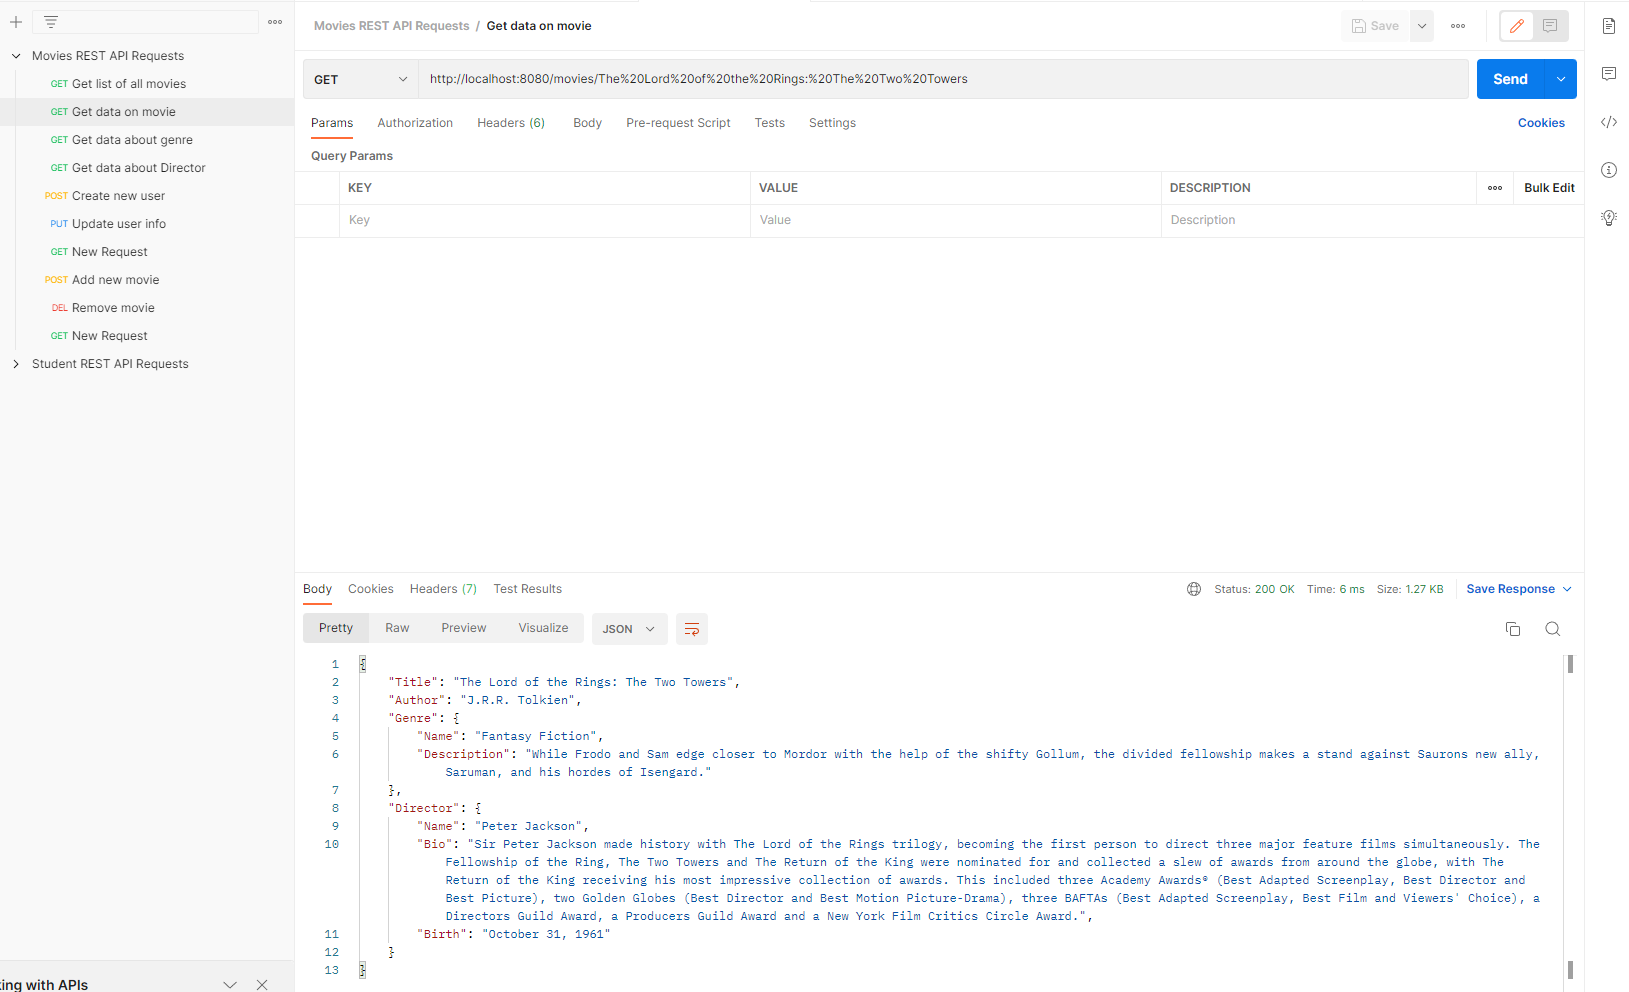
Task: Click the blue Send button
Action: click(x=1510, y=79)
